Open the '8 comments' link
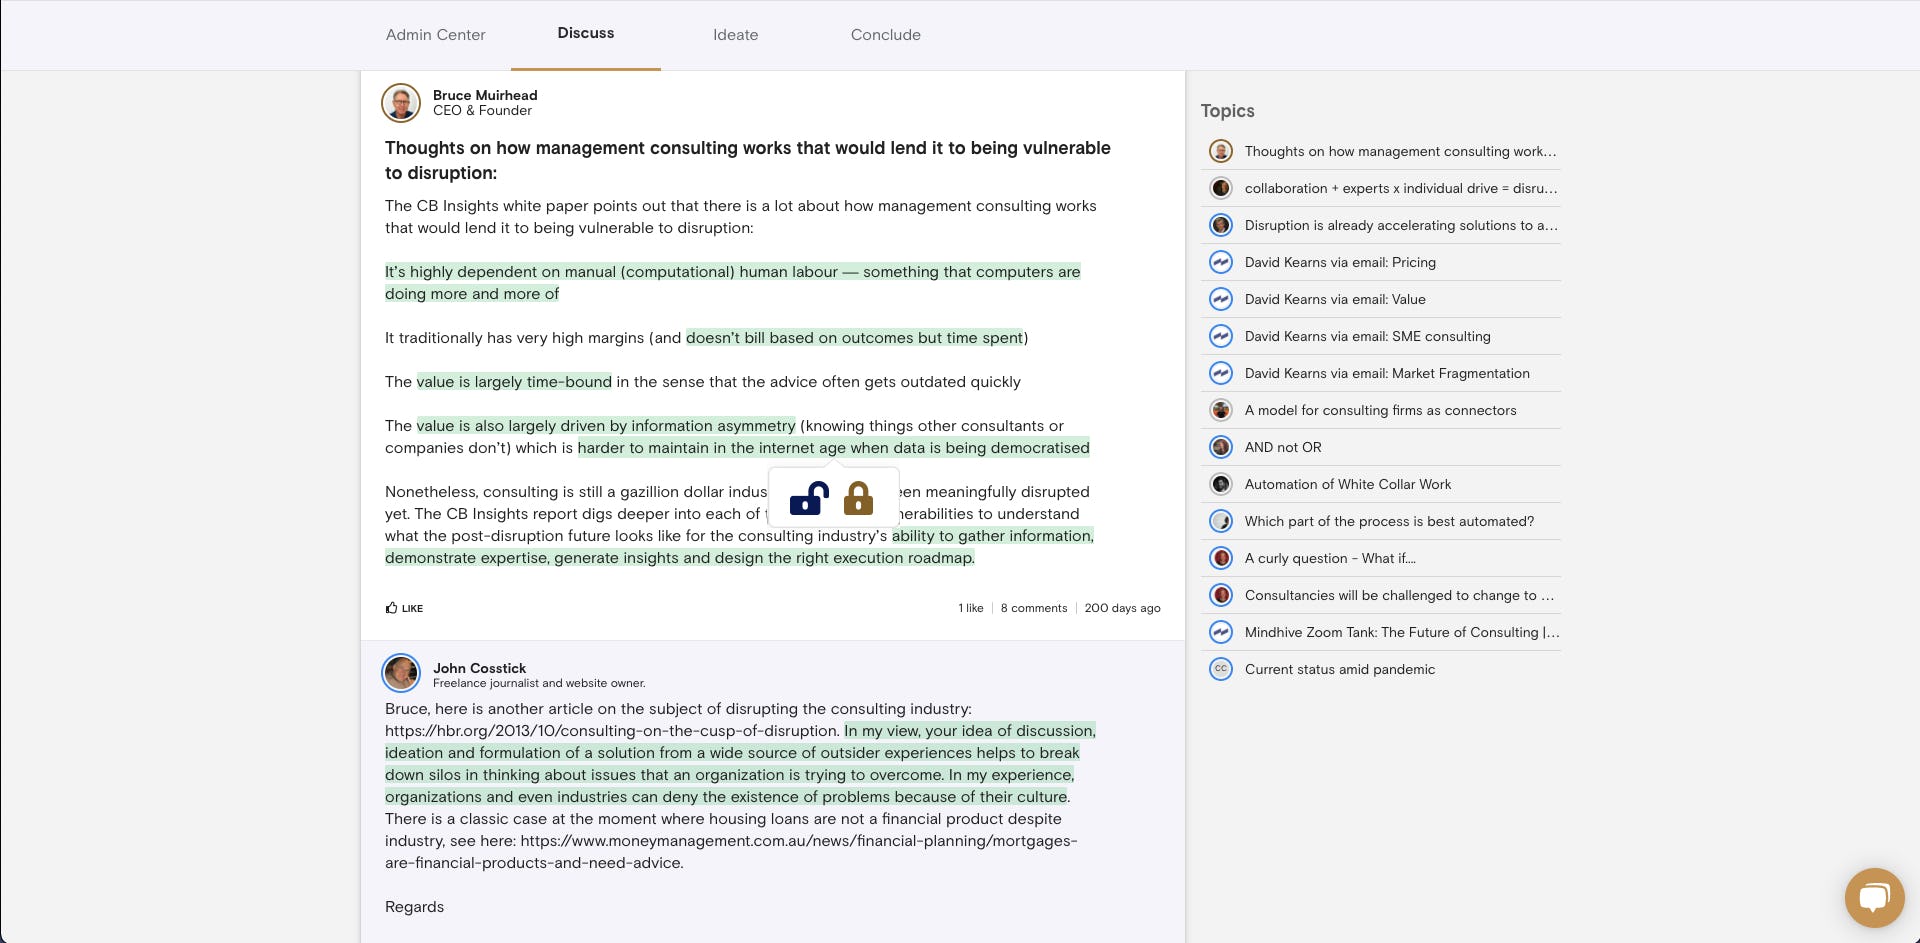The height and width of the screenshot is (943, 1920). pyautogui.click(x=1034, y=607)
